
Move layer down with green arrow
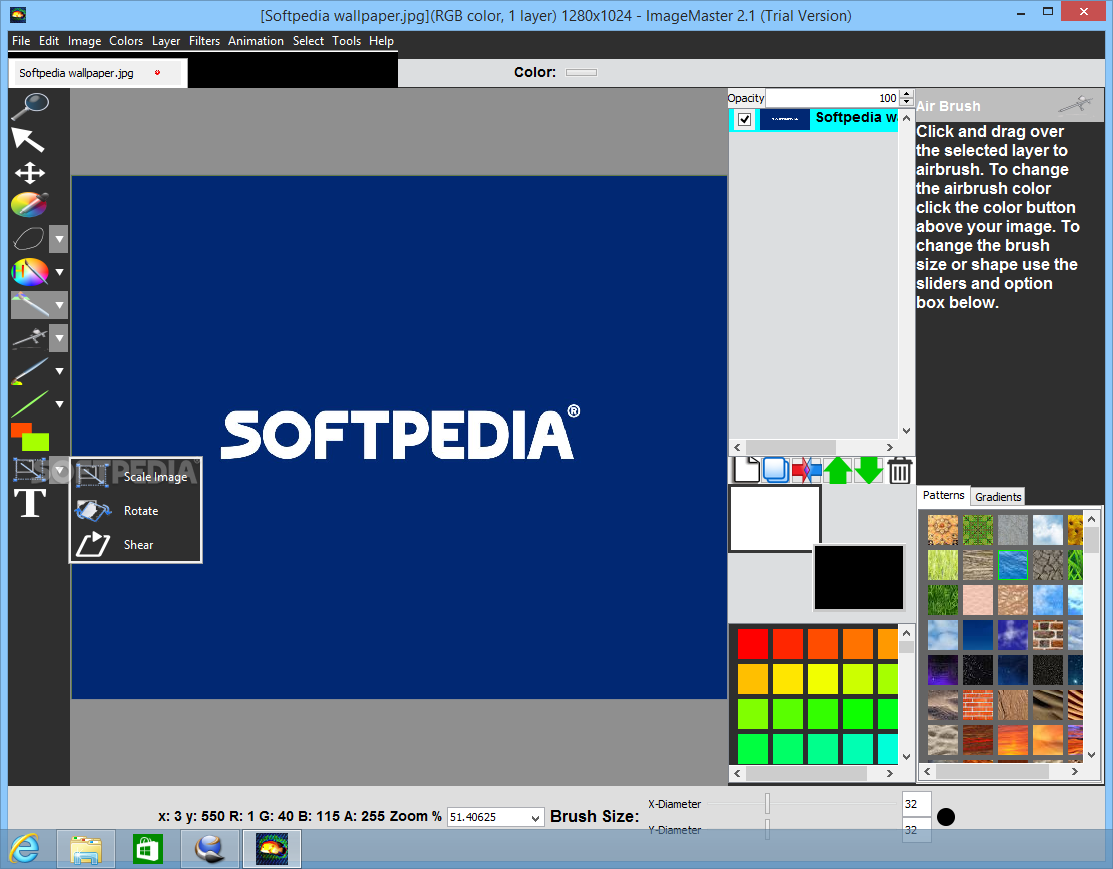point(869,470)
